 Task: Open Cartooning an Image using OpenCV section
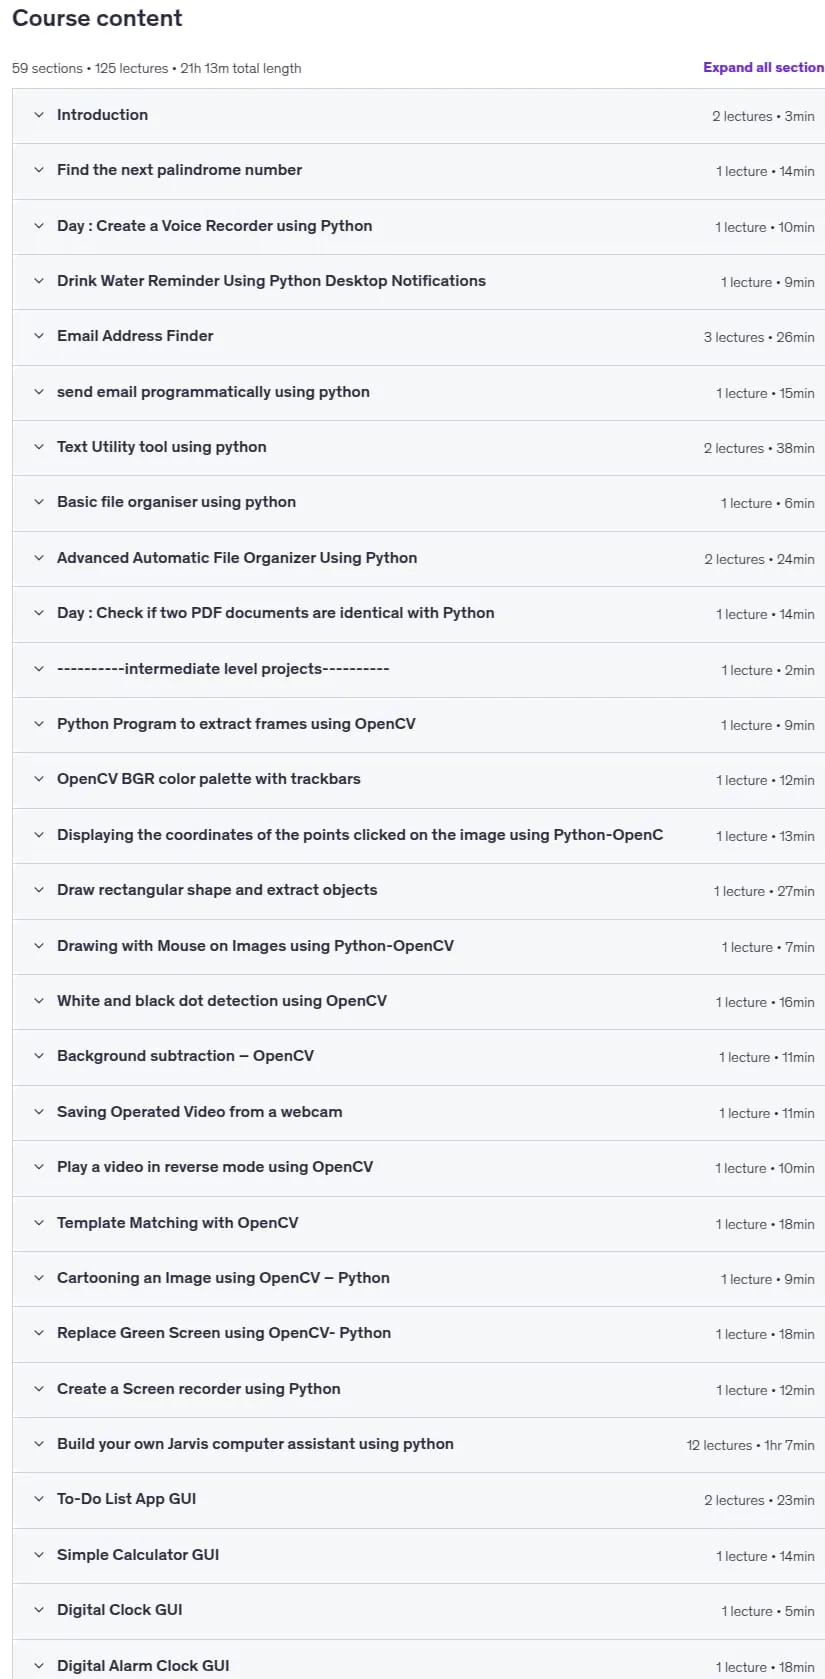click(418, 1278)
